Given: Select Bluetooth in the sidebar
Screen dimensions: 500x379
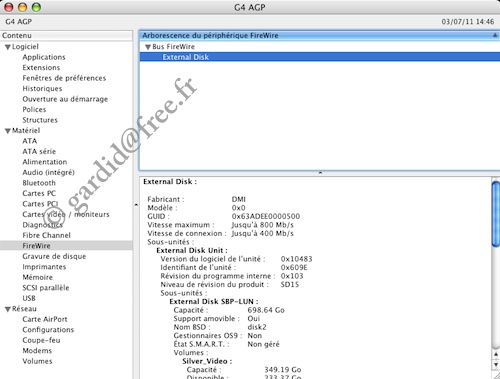Looking at the screenshot, I should point(39,183).
